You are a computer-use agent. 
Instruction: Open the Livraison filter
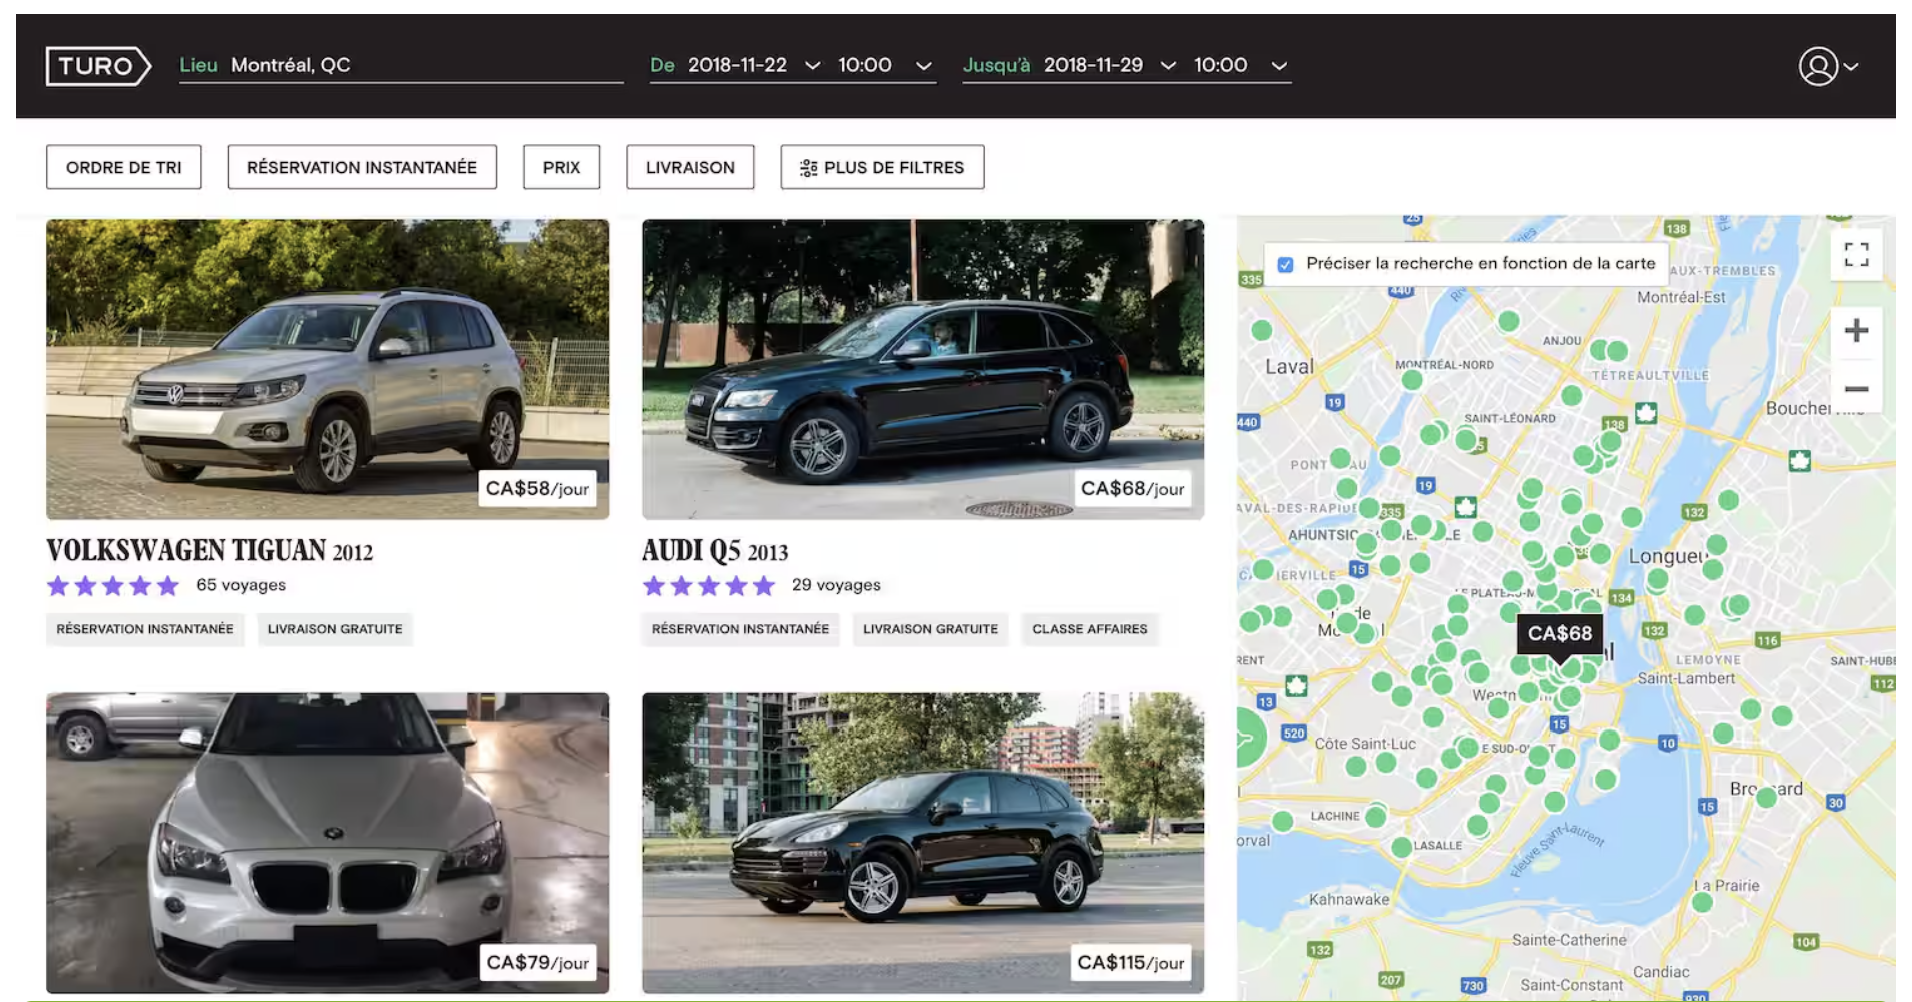tap(690, 167)
